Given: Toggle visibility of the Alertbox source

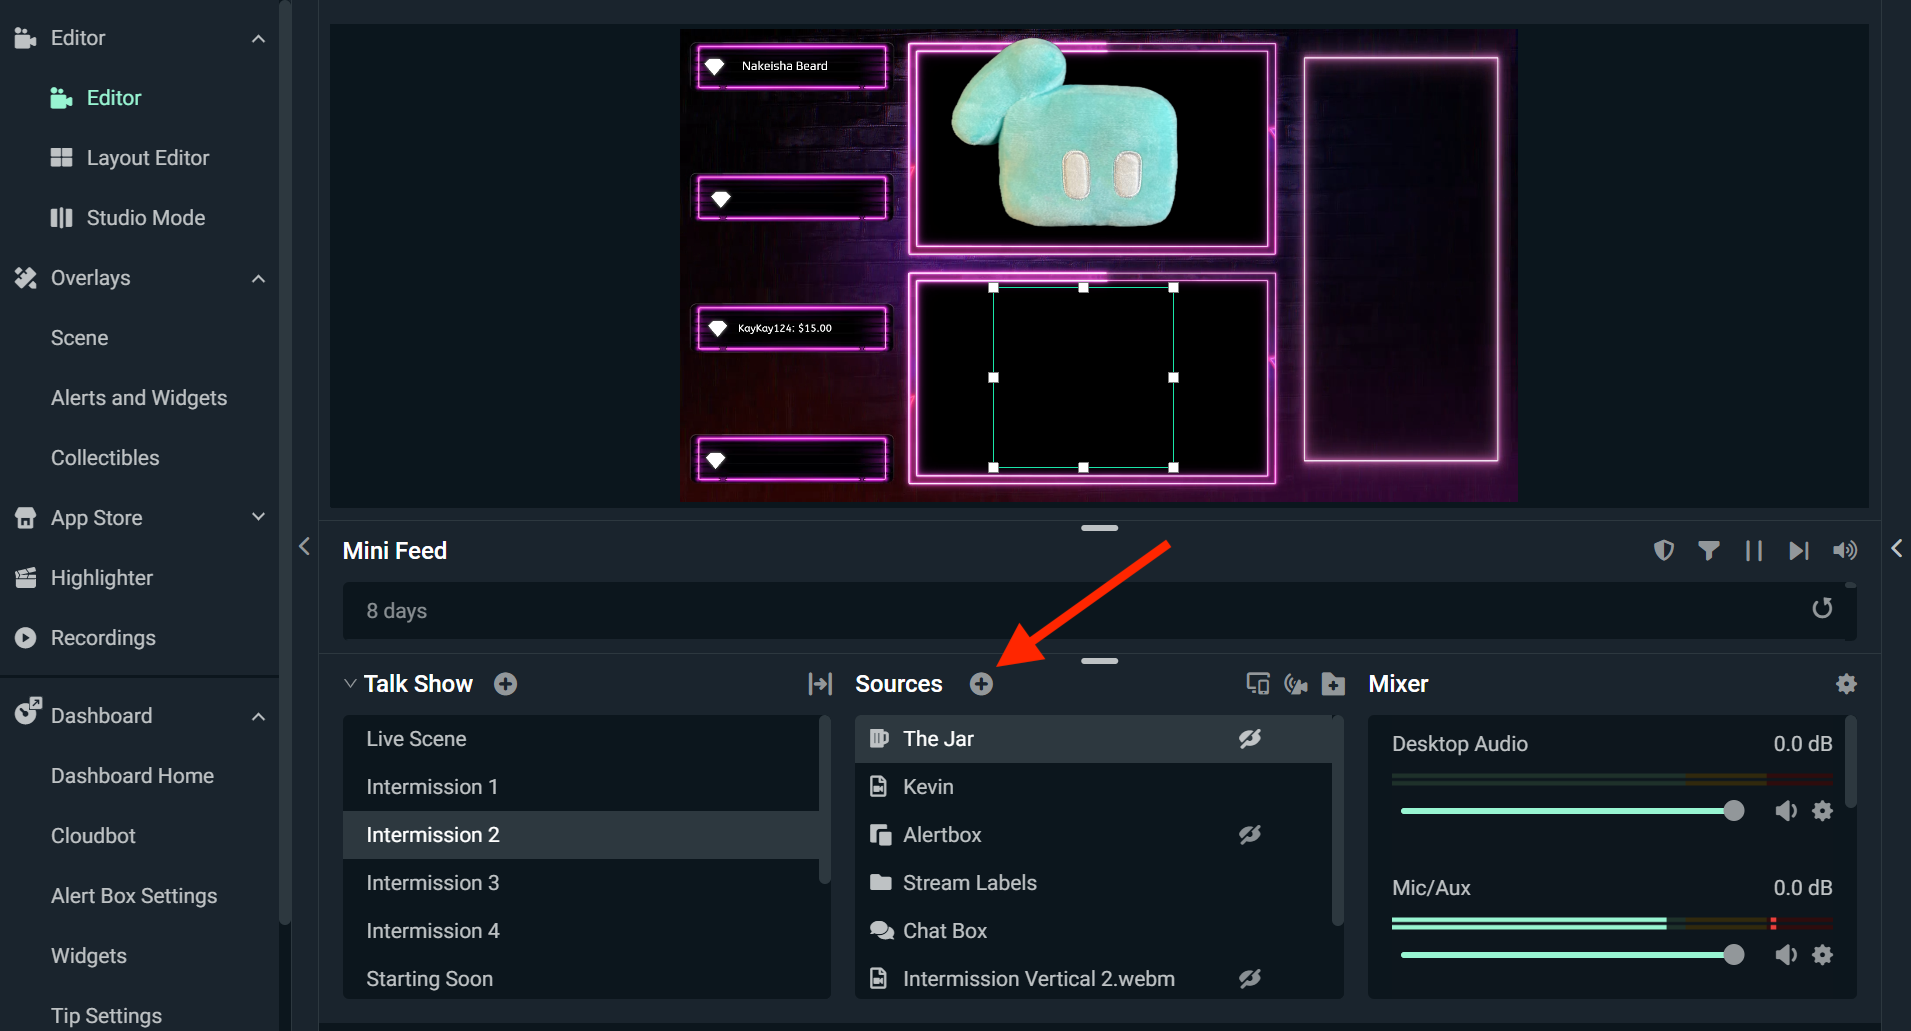Looking at the screenshot, I should (1251, 834).
